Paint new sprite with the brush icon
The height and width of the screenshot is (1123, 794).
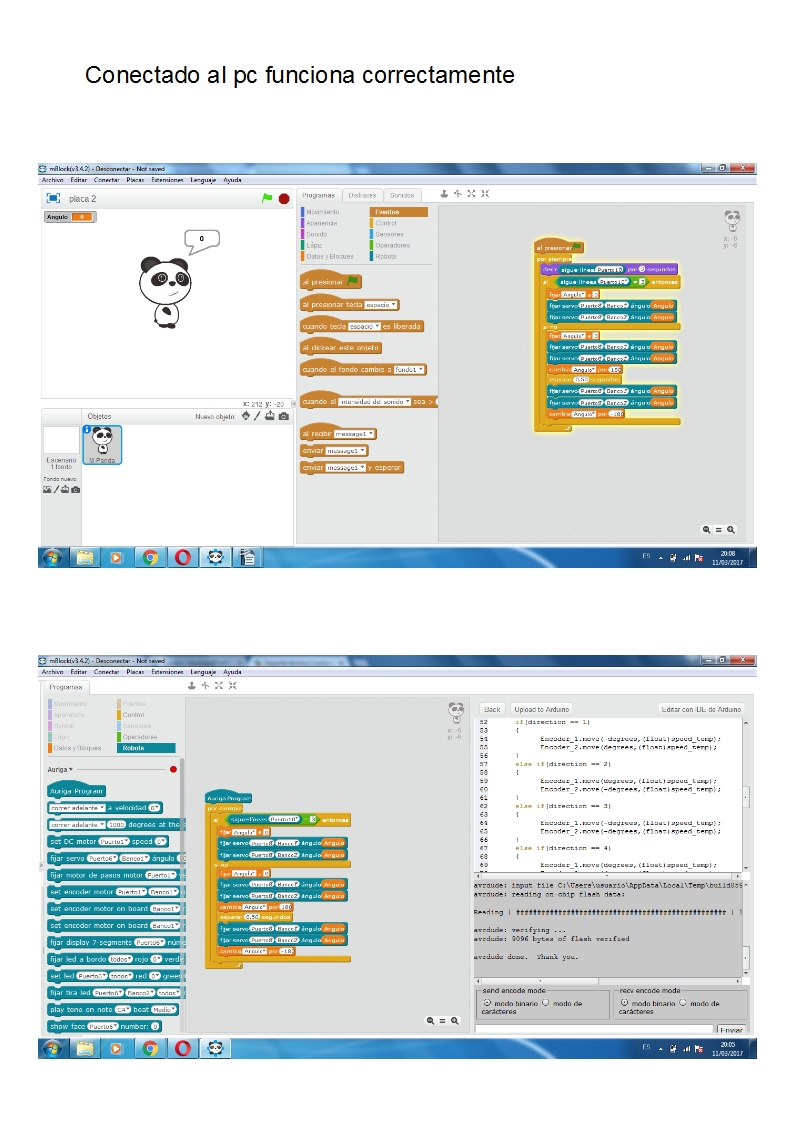point(257,416)
